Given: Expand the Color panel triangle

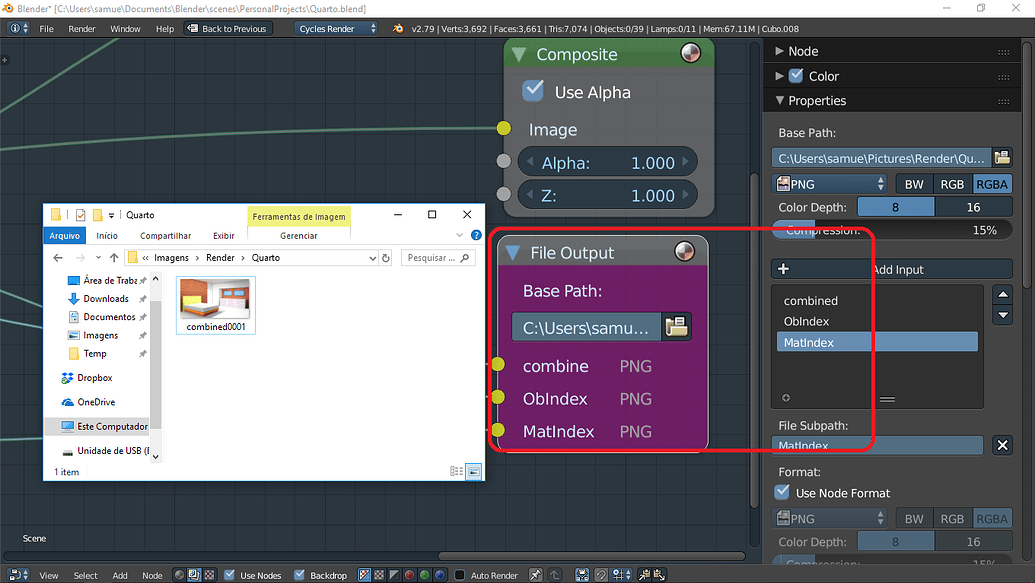Looking at the screenshot, I should pyautogui.click(x=780, y=76).
